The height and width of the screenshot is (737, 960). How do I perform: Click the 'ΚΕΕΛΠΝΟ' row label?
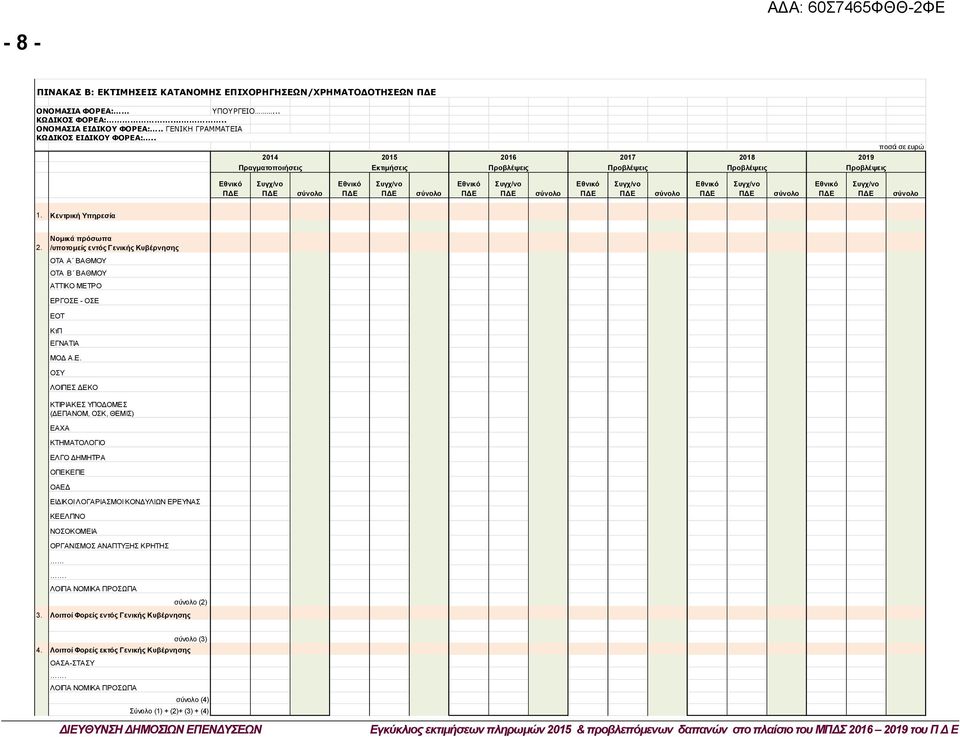[x=68, y=516]
